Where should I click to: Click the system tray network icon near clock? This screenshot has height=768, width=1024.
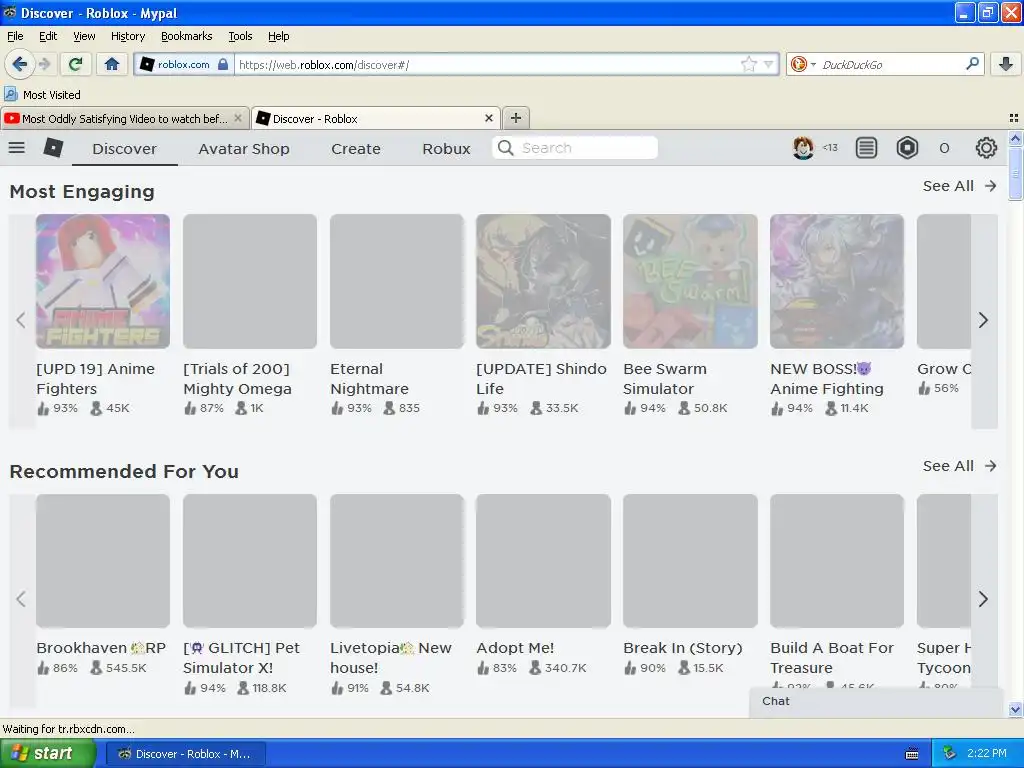[x=950, y=753]
